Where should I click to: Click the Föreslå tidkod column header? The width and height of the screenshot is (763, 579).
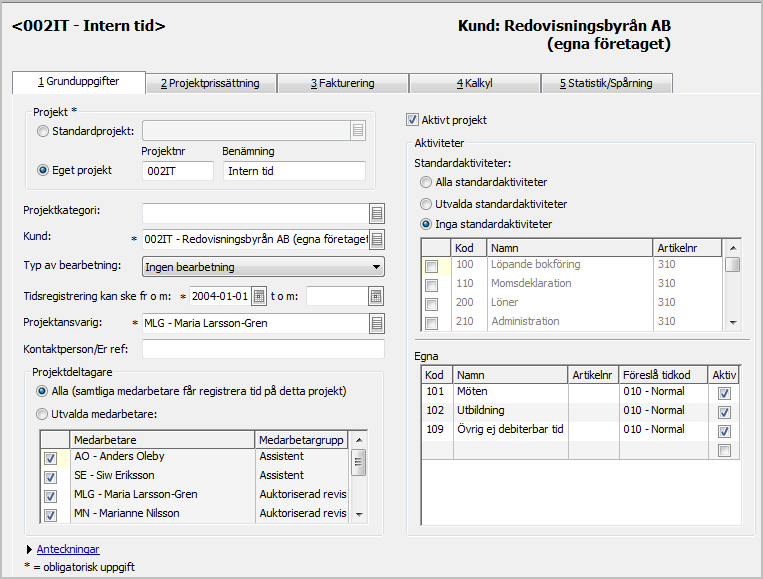(x=663, y=375)
